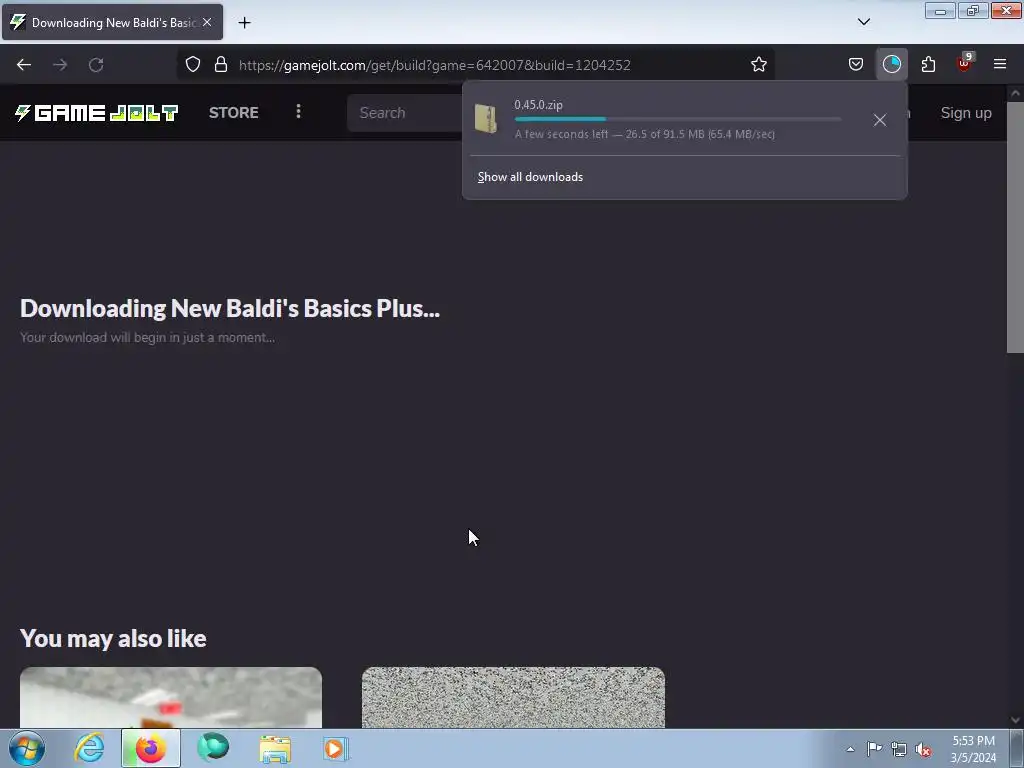Viewport: 1024px width, 768px height.
Task: Cancel the 0.45.0.zip download
Action: click(880, 120)
